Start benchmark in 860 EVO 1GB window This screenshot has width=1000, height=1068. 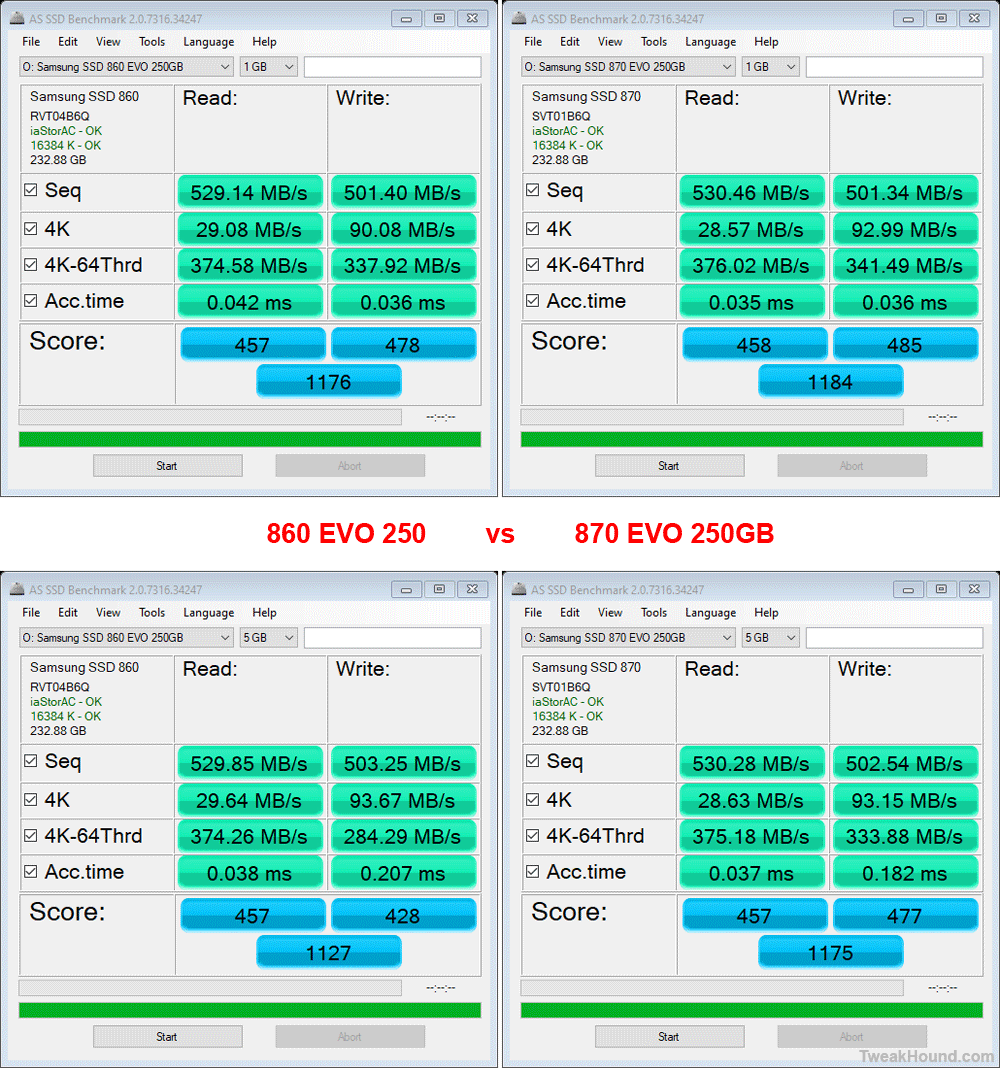coord(168,466)
